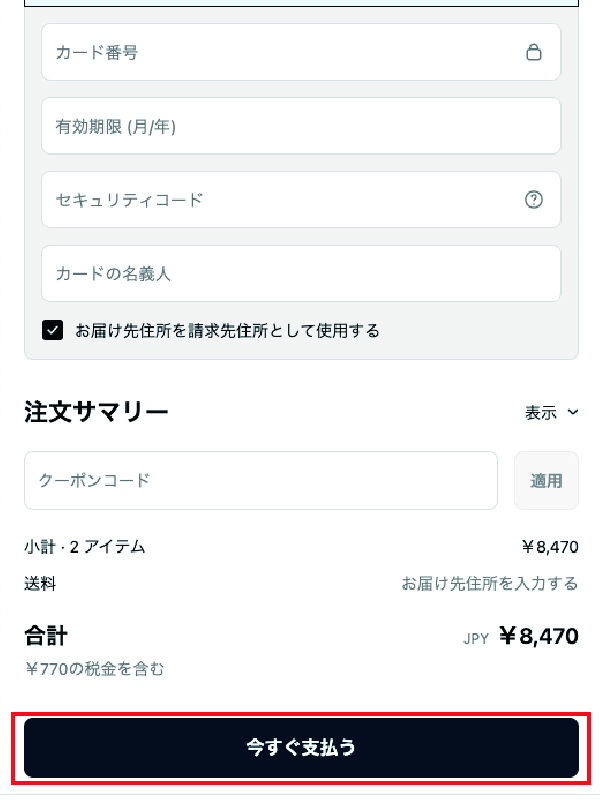Click the お届け先住所を請求先住所として使用する label text

click(x=227, y=330)
